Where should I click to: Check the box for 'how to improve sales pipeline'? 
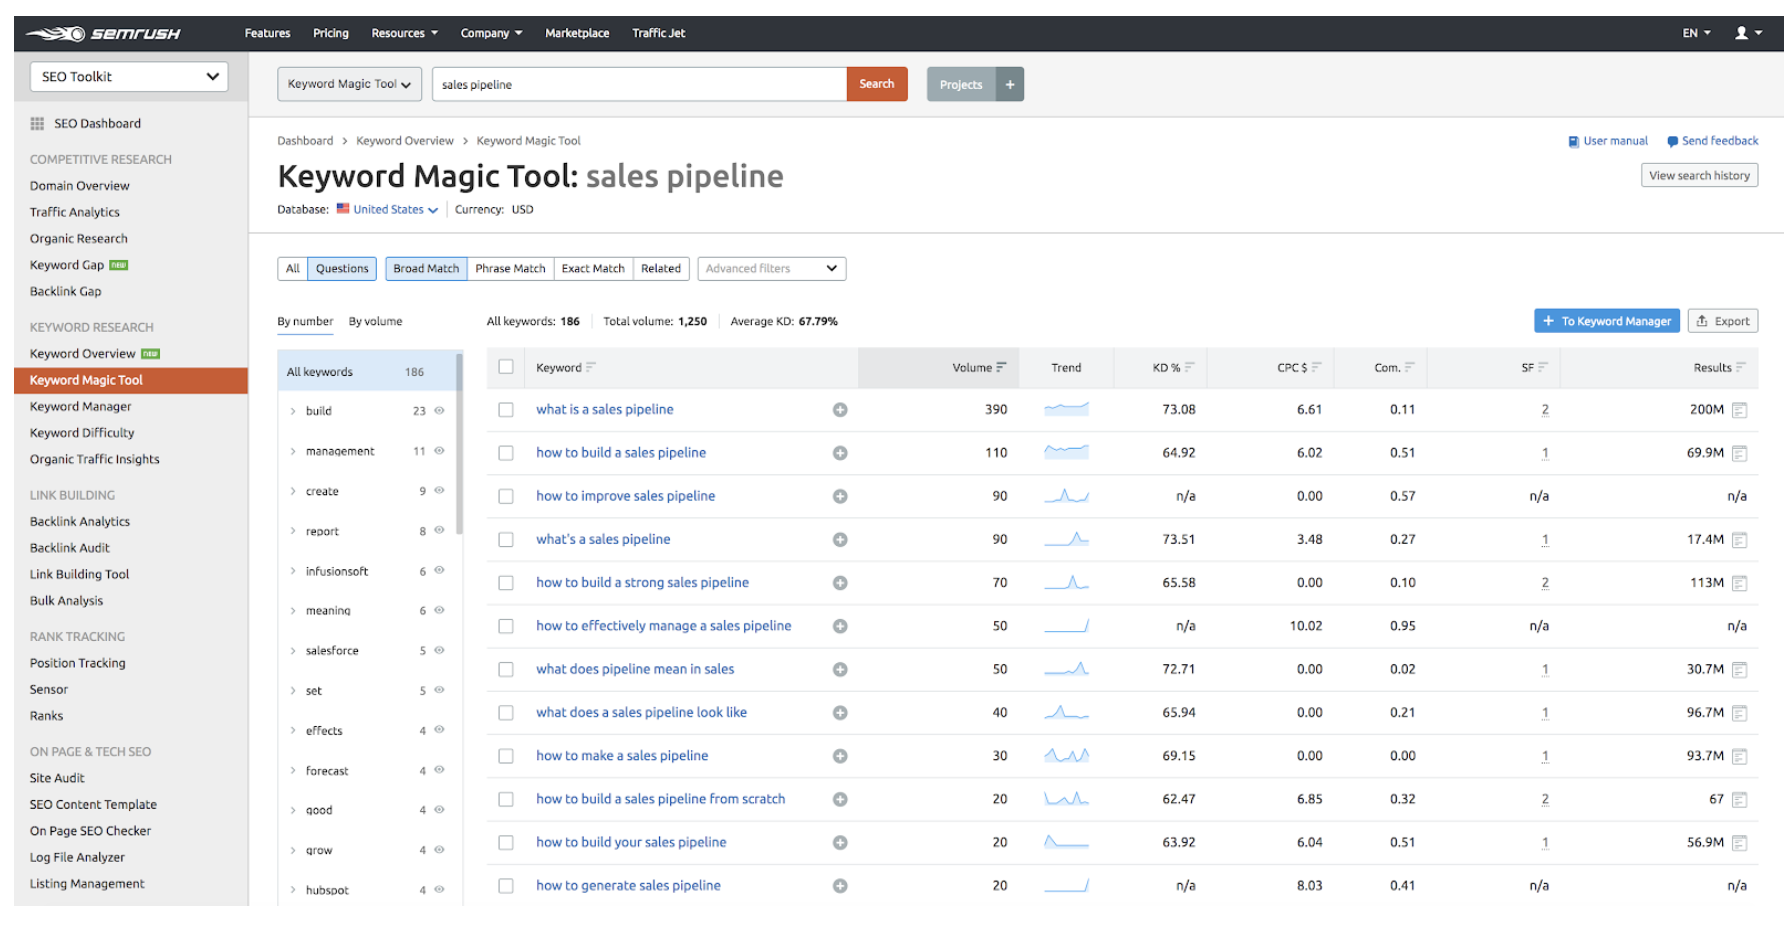click(506, 497)
